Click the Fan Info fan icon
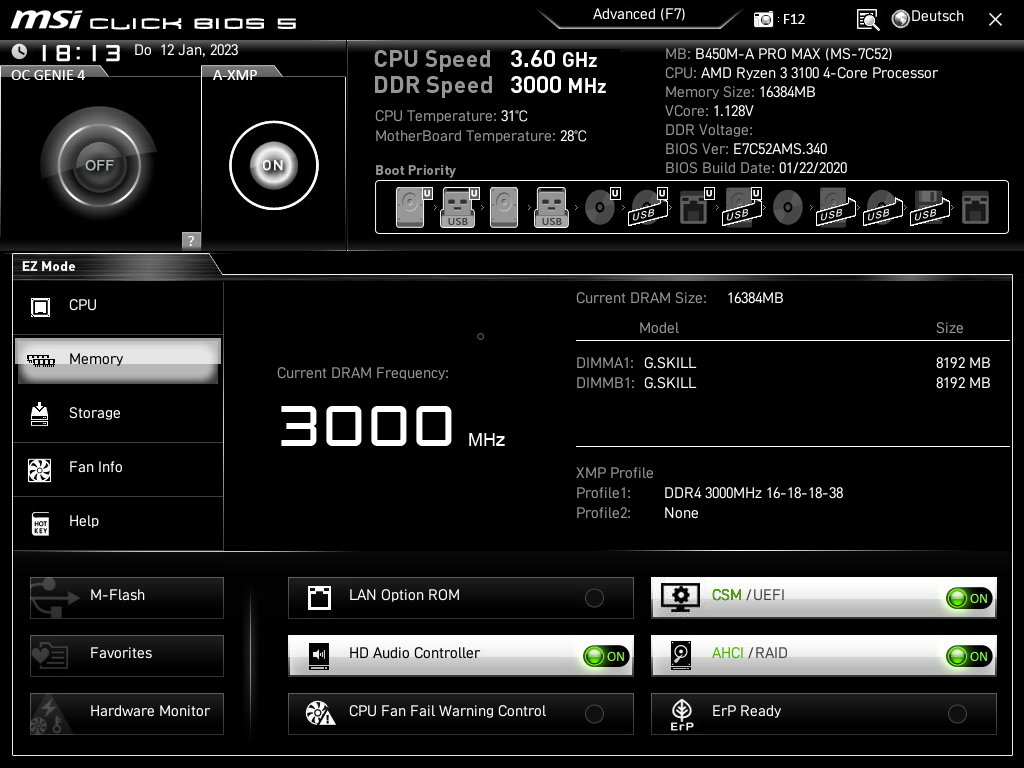The width and height of the screenshot is (1024, 768). click(40, 470)
